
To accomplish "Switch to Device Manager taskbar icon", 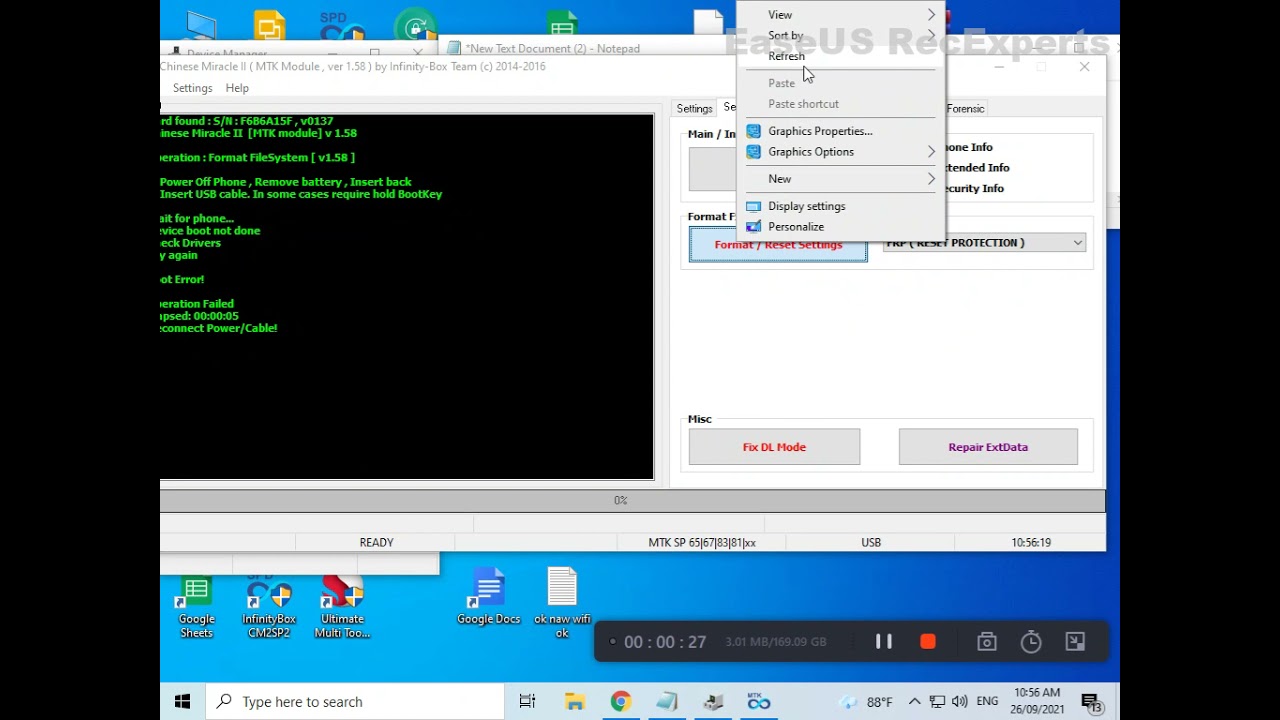I will pos(713,702).
